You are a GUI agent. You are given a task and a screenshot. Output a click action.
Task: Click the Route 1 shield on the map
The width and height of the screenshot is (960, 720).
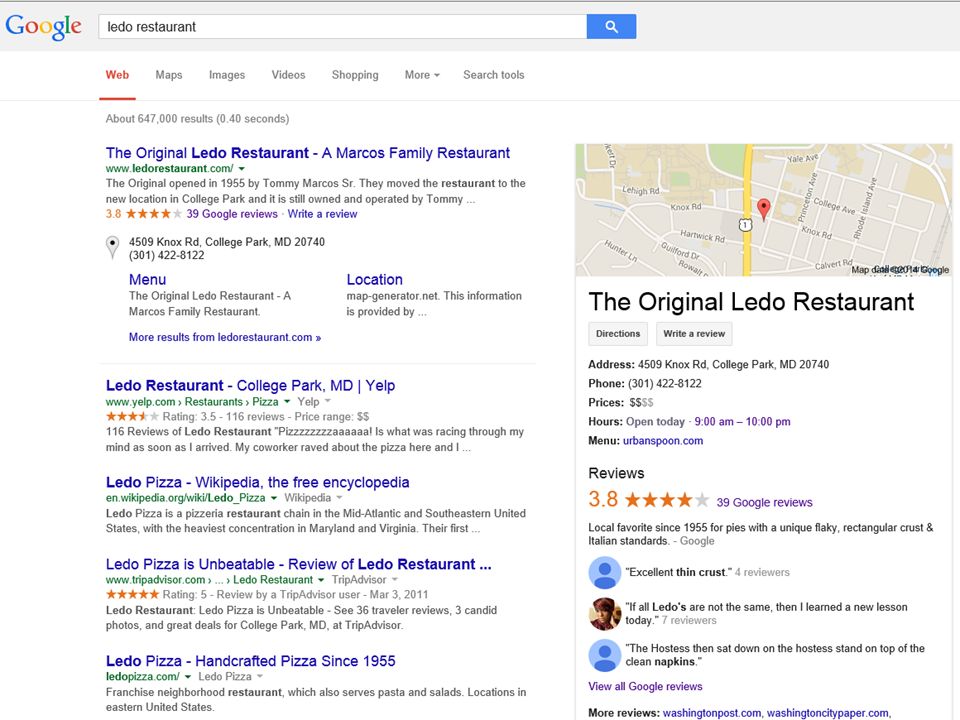[744, 225]
